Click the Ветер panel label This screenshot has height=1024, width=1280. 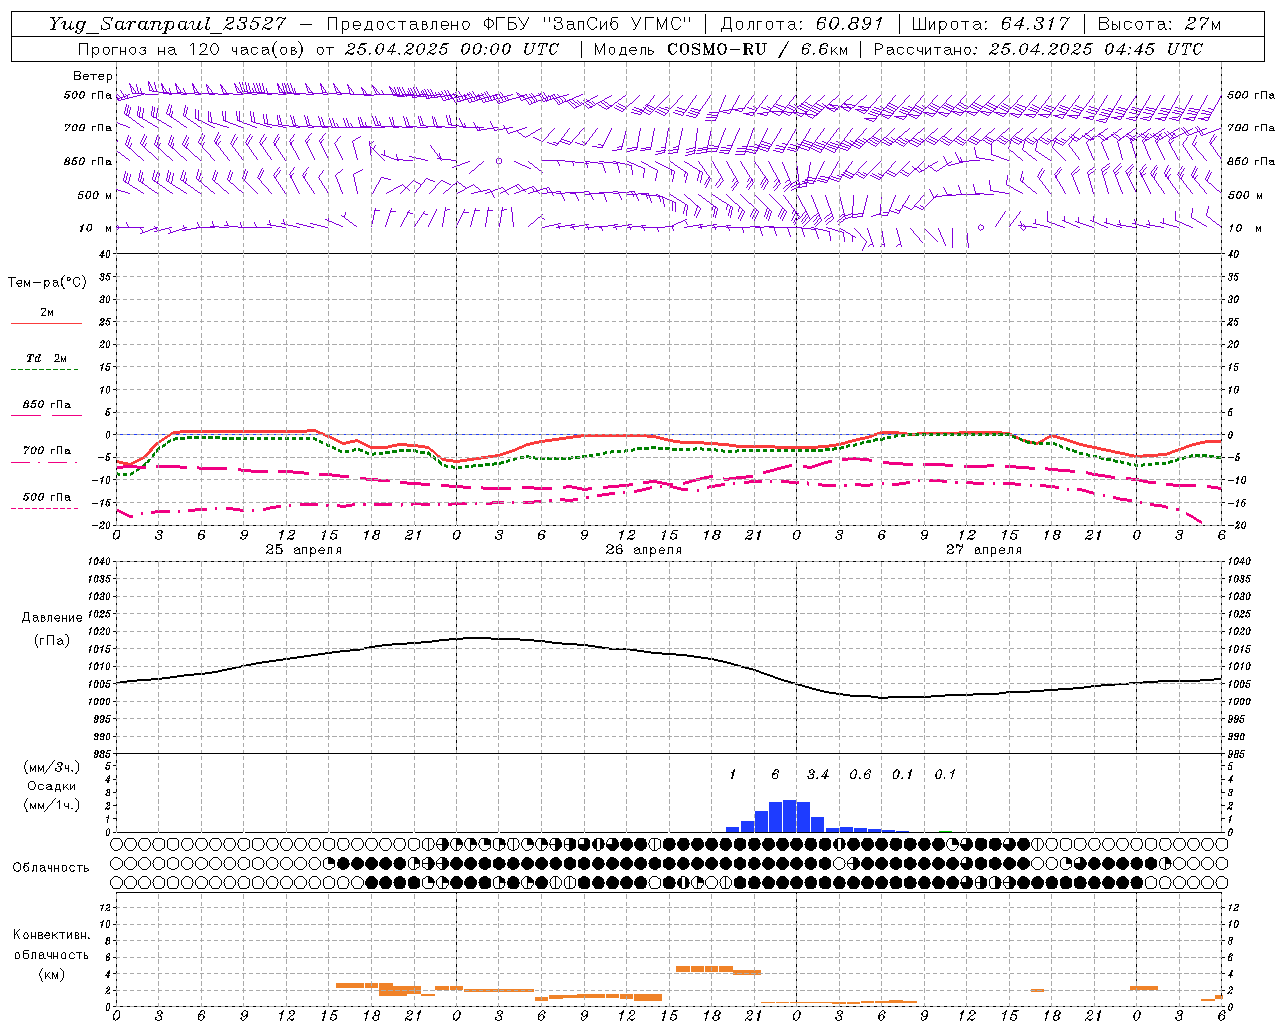pyautogui.click(x=93, y=76)
